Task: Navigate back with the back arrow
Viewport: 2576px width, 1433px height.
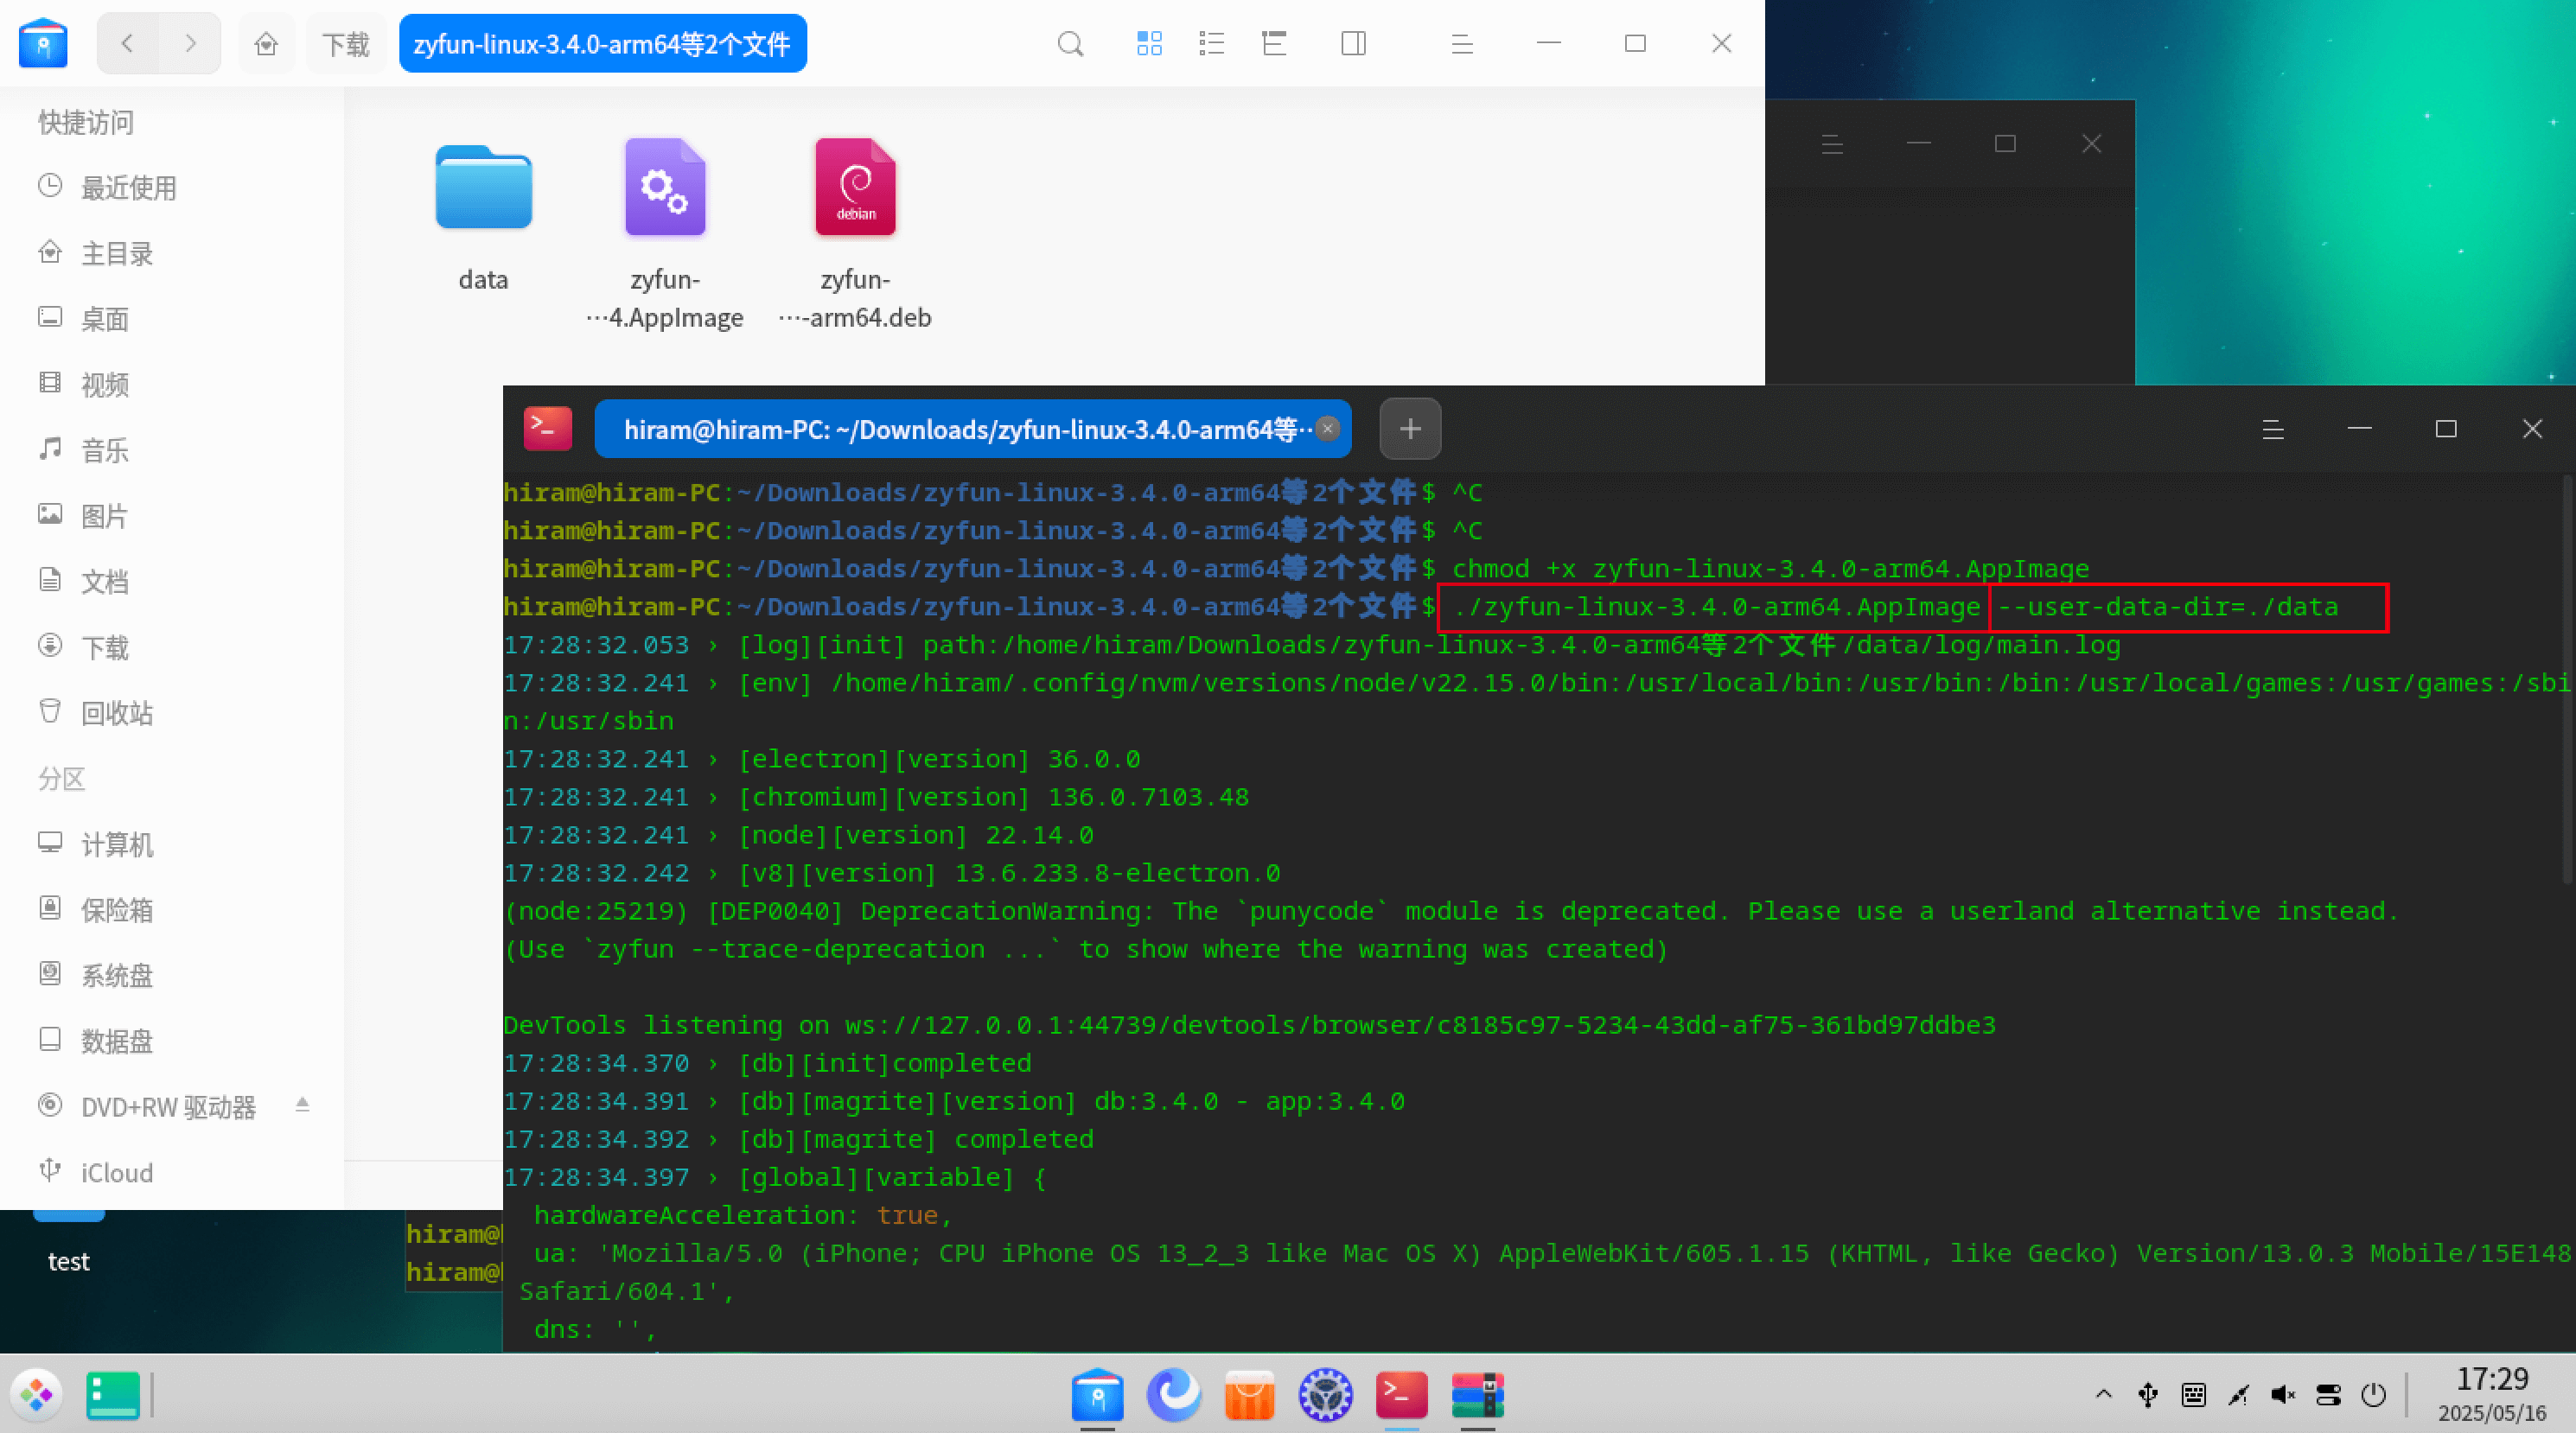Action: [127, 43]
